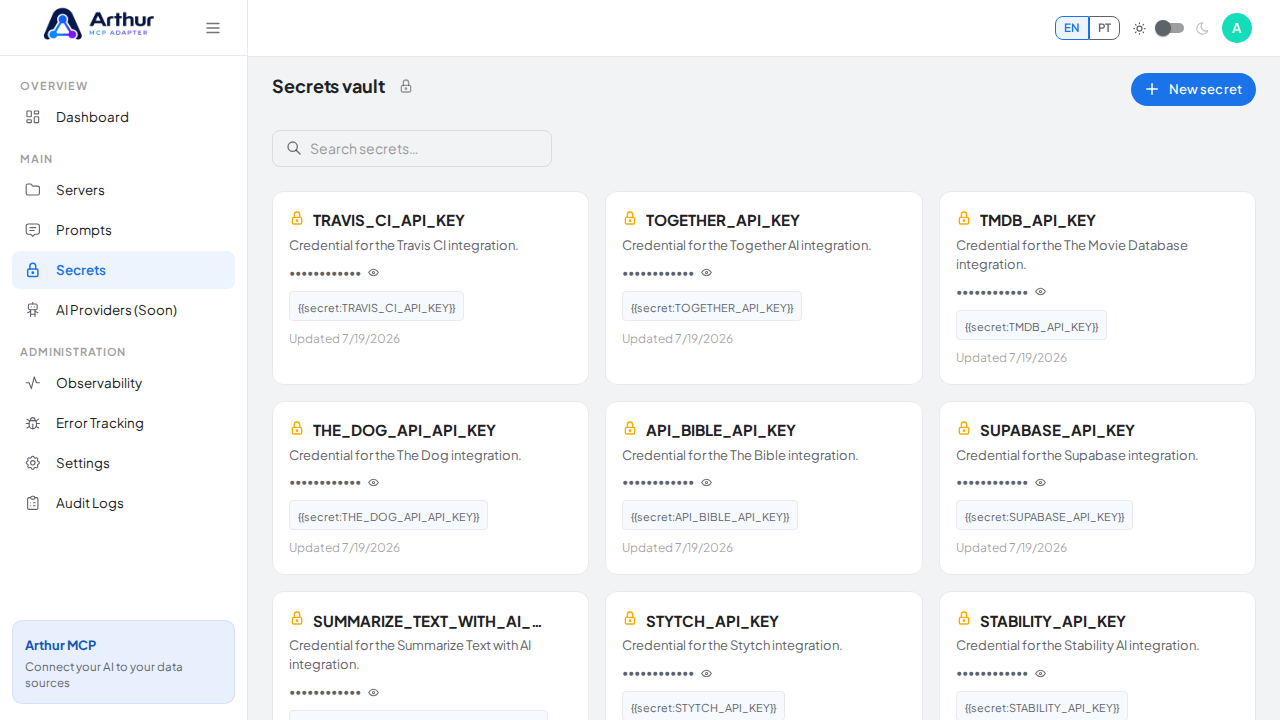
Task: Open the user avatar A menu
Action: pyautogui.click(x=1237, y=28)
